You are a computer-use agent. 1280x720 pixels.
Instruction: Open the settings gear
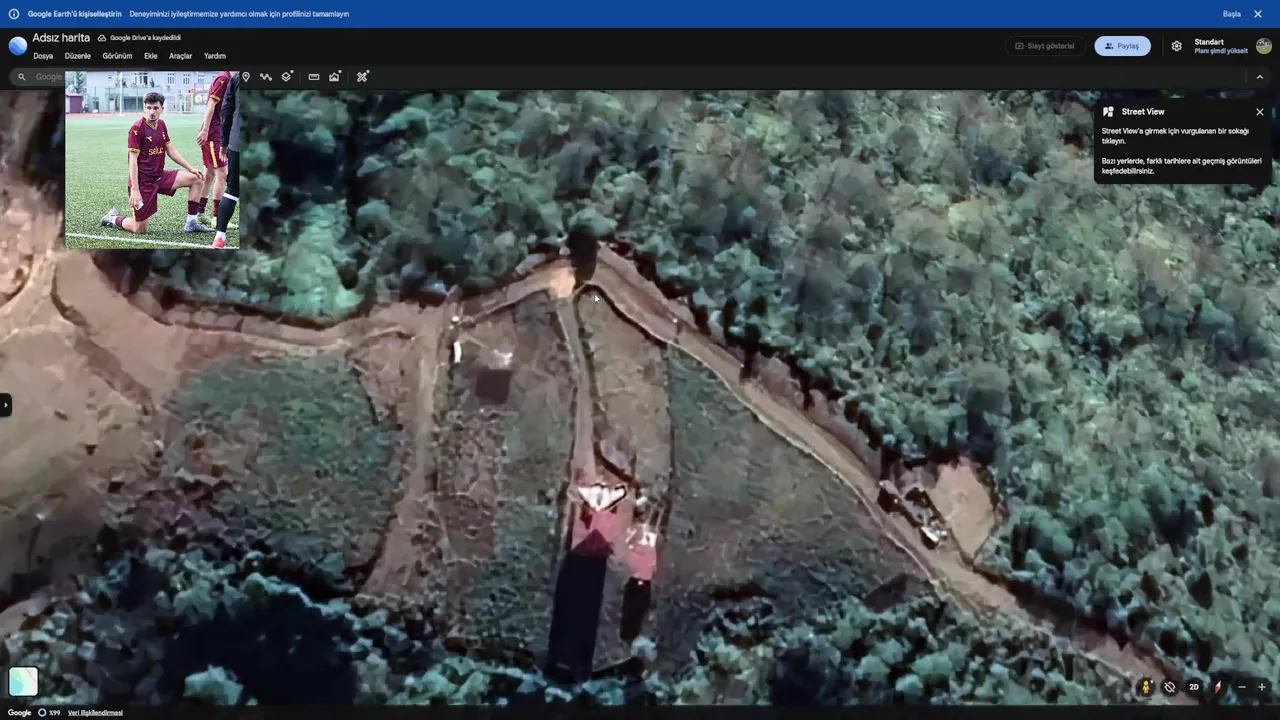pyautogui.click(x=1177, y=46)
